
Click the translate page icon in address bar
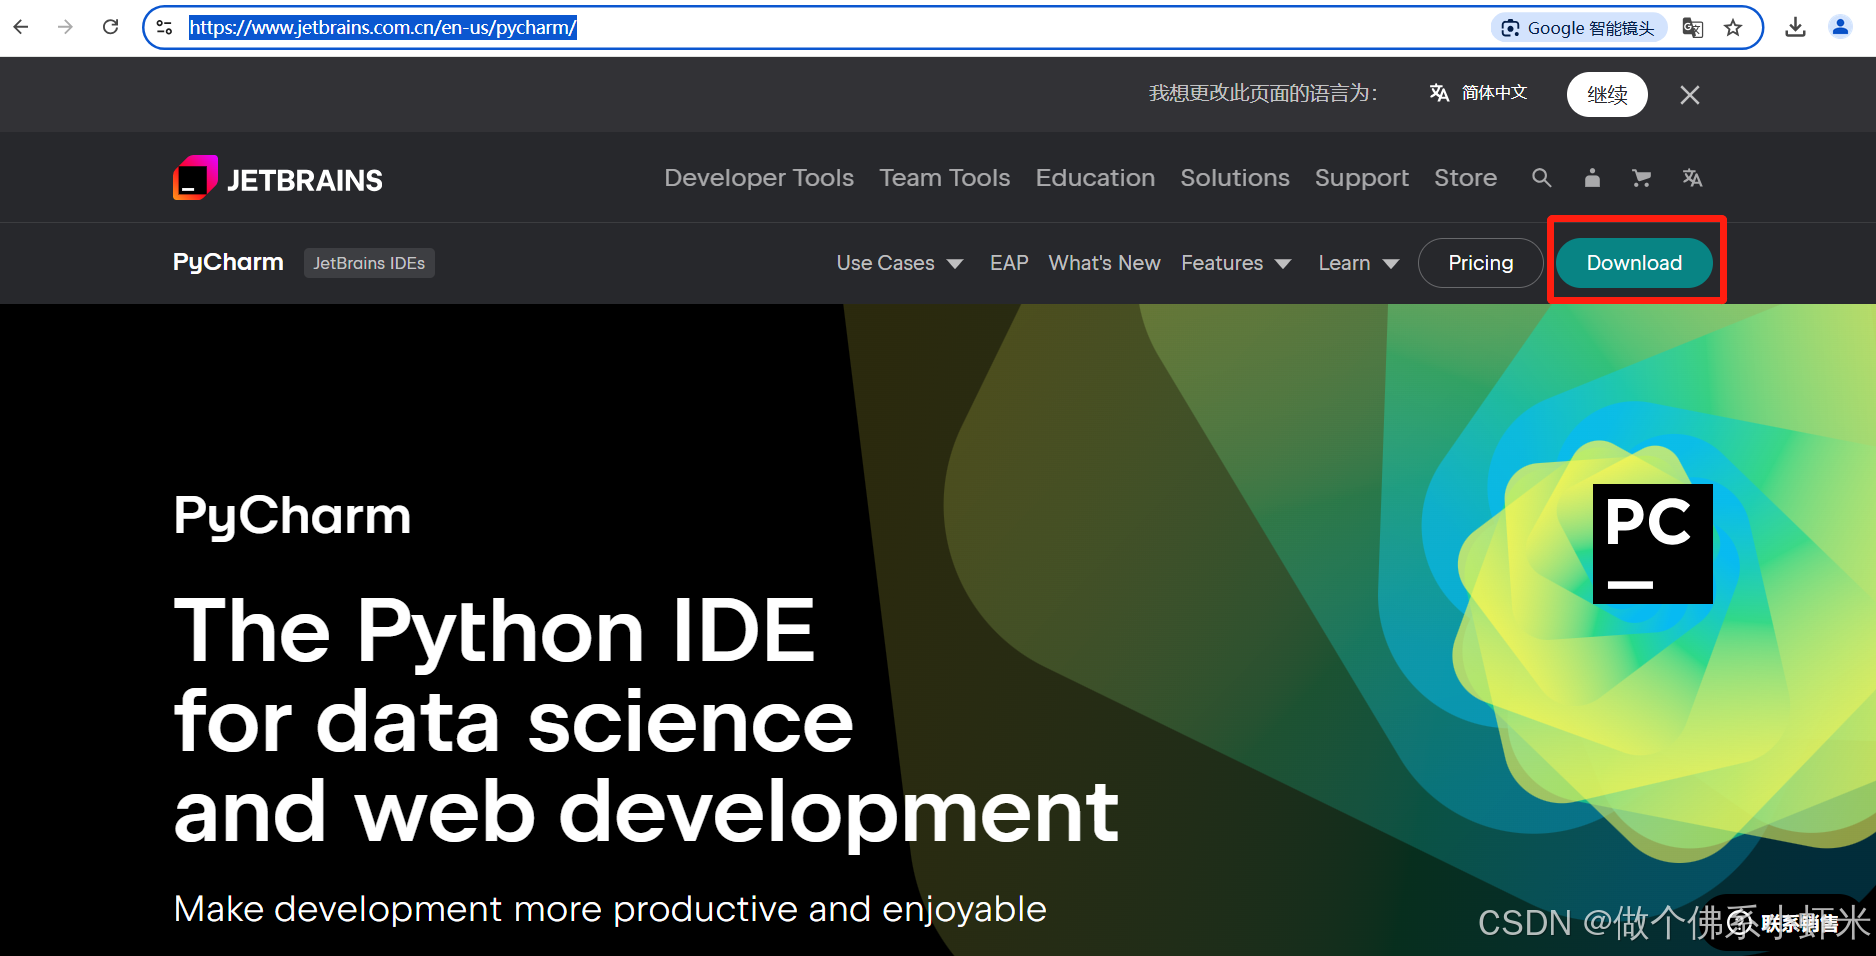coord(1693,28)
